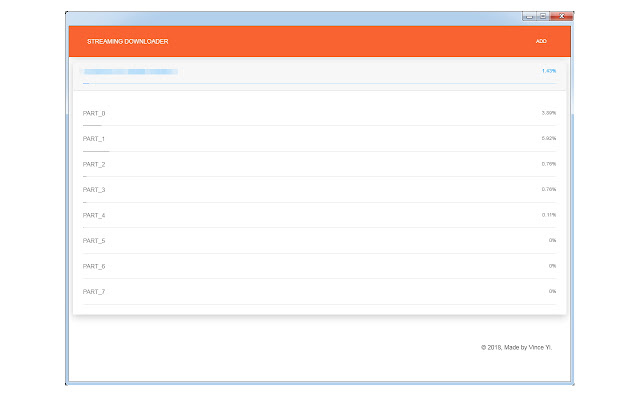Select the PART_7 row label
640x400 pixels.
pos(94,292)
